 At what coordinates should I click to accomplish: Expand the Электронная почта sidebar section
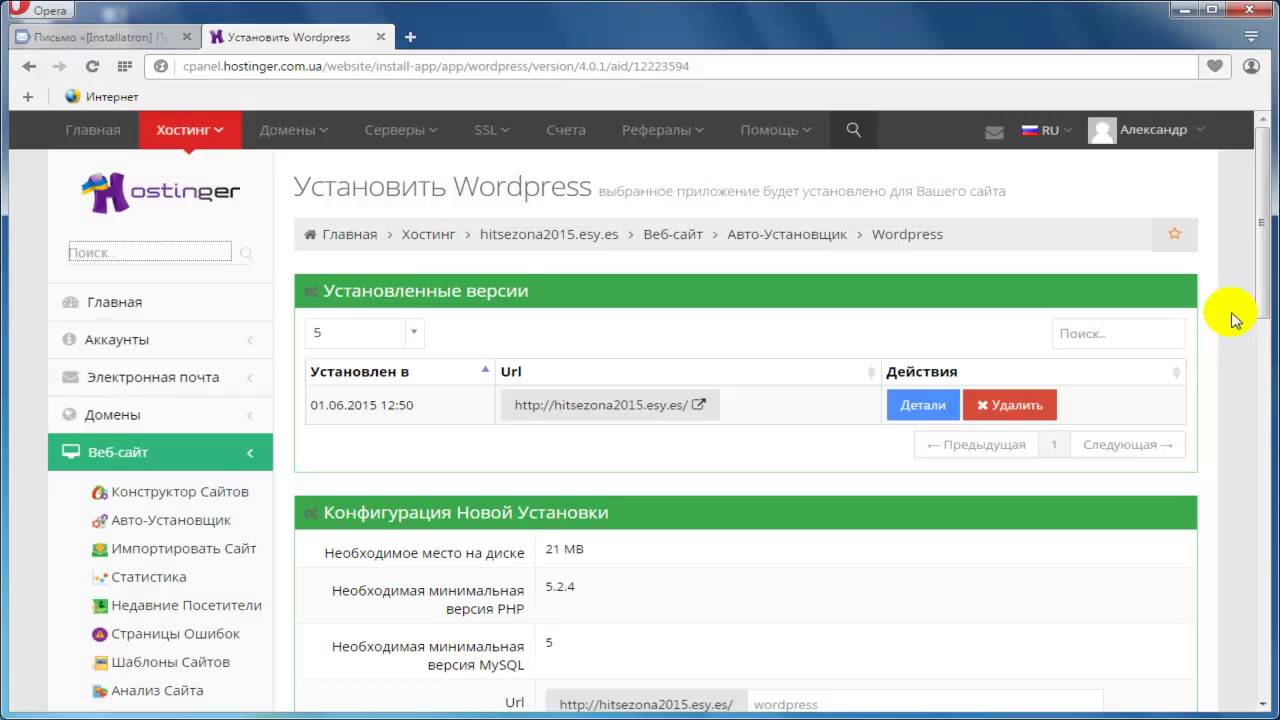pos(160,377)
